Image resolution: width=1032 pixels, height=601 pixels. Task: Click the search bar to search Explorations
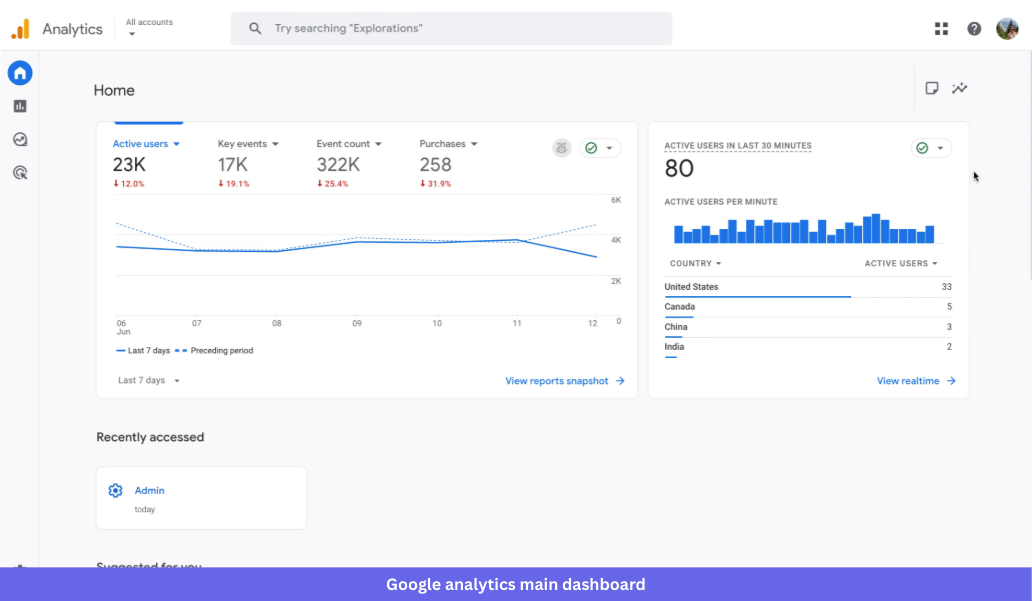(451, 28)
